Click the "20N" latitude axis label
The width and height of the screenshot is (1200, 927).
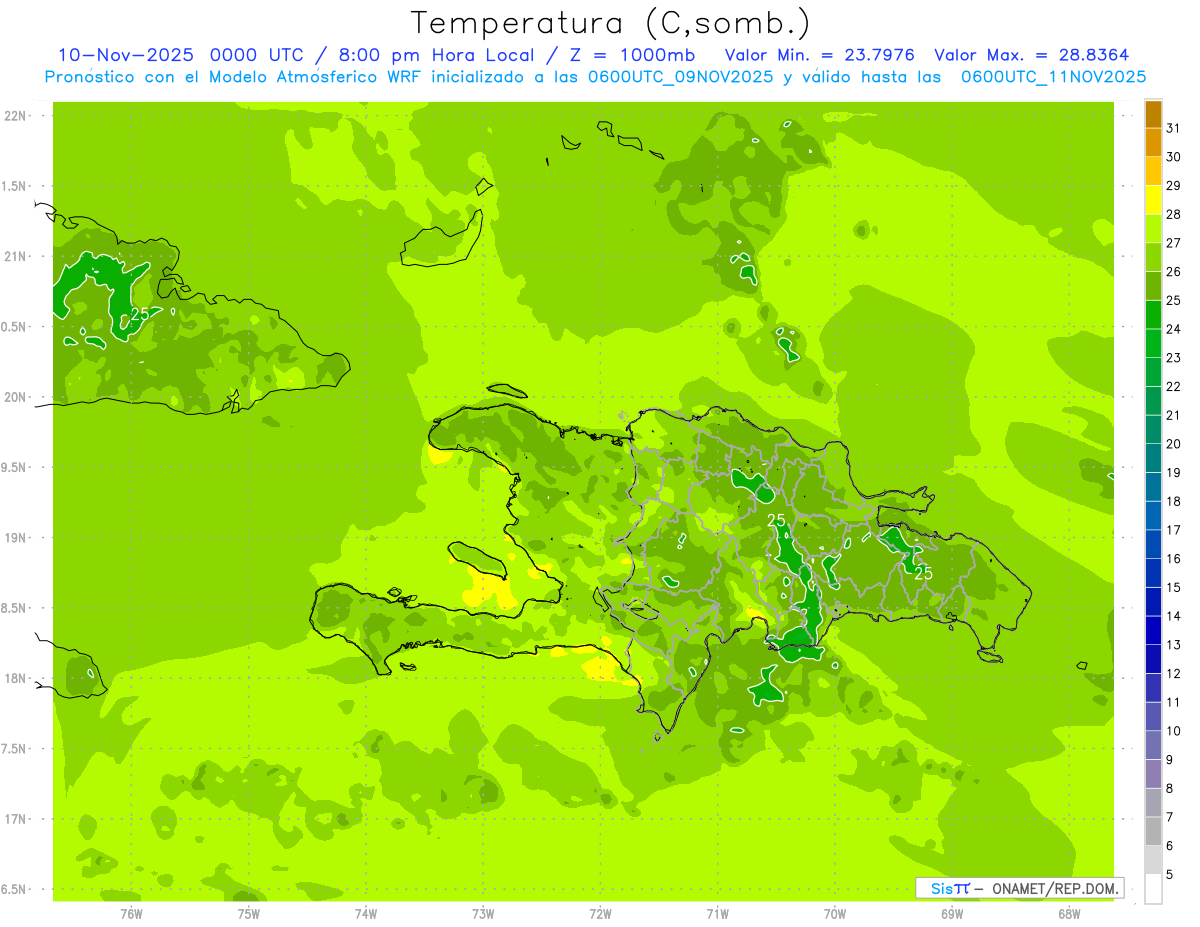click(x=16, y=397)
